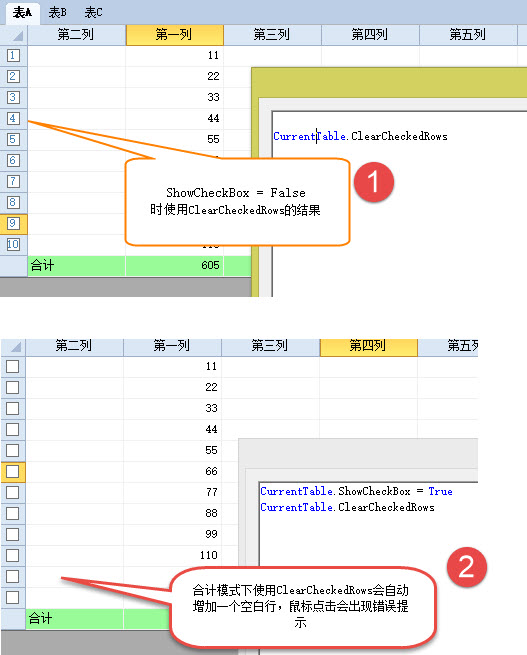Click cell 110 in the checkbox table
The image size is (527, 655).
click(172, 556)
